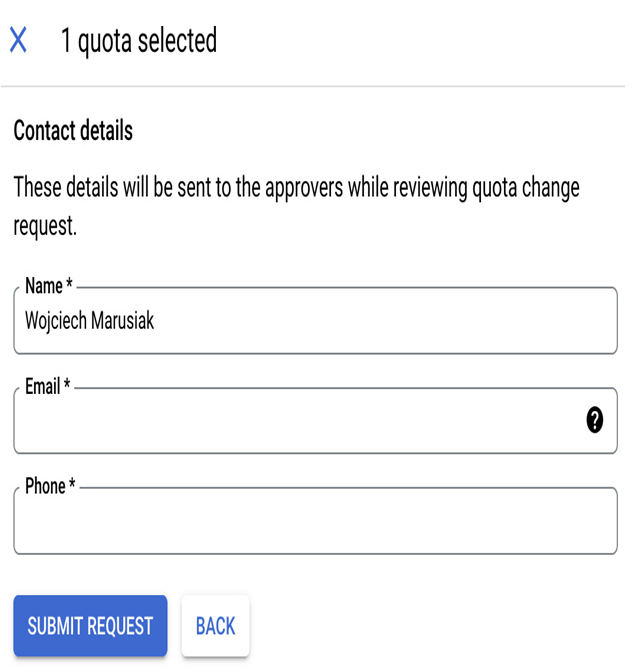
Task: Focus the Name input field
Action: click(x=315, y=320)
